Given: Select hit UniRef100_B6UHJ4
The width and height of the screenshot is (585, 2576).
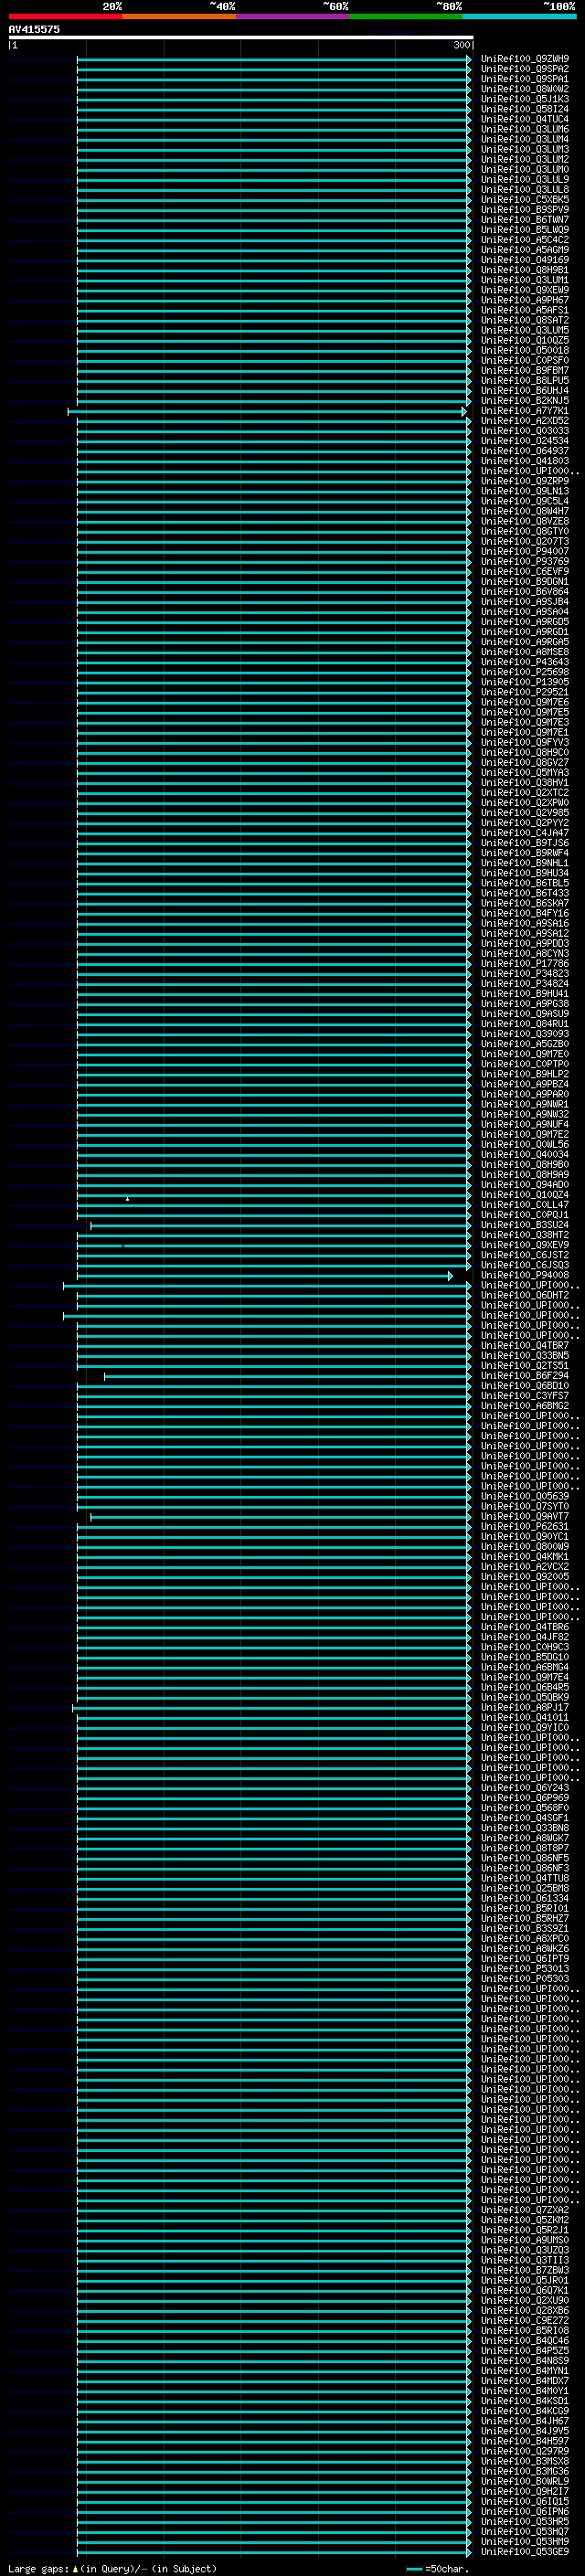Looking at the screenshot, I should [x=525, y=391].
